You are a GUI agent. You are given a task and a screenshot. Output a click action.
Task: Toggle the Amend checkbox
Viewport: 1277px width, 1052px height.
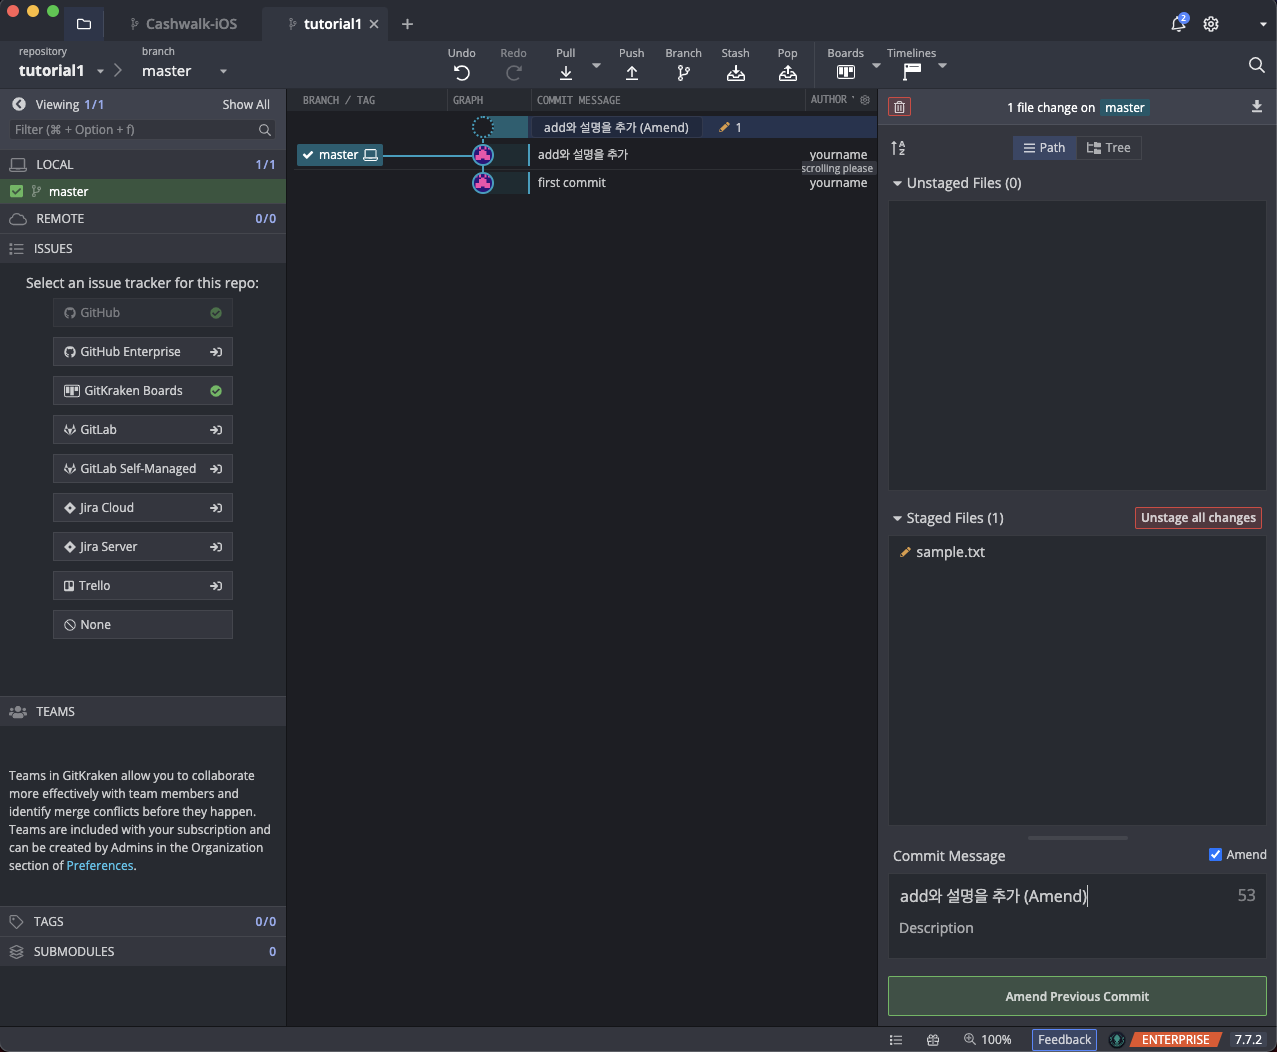1215,854
